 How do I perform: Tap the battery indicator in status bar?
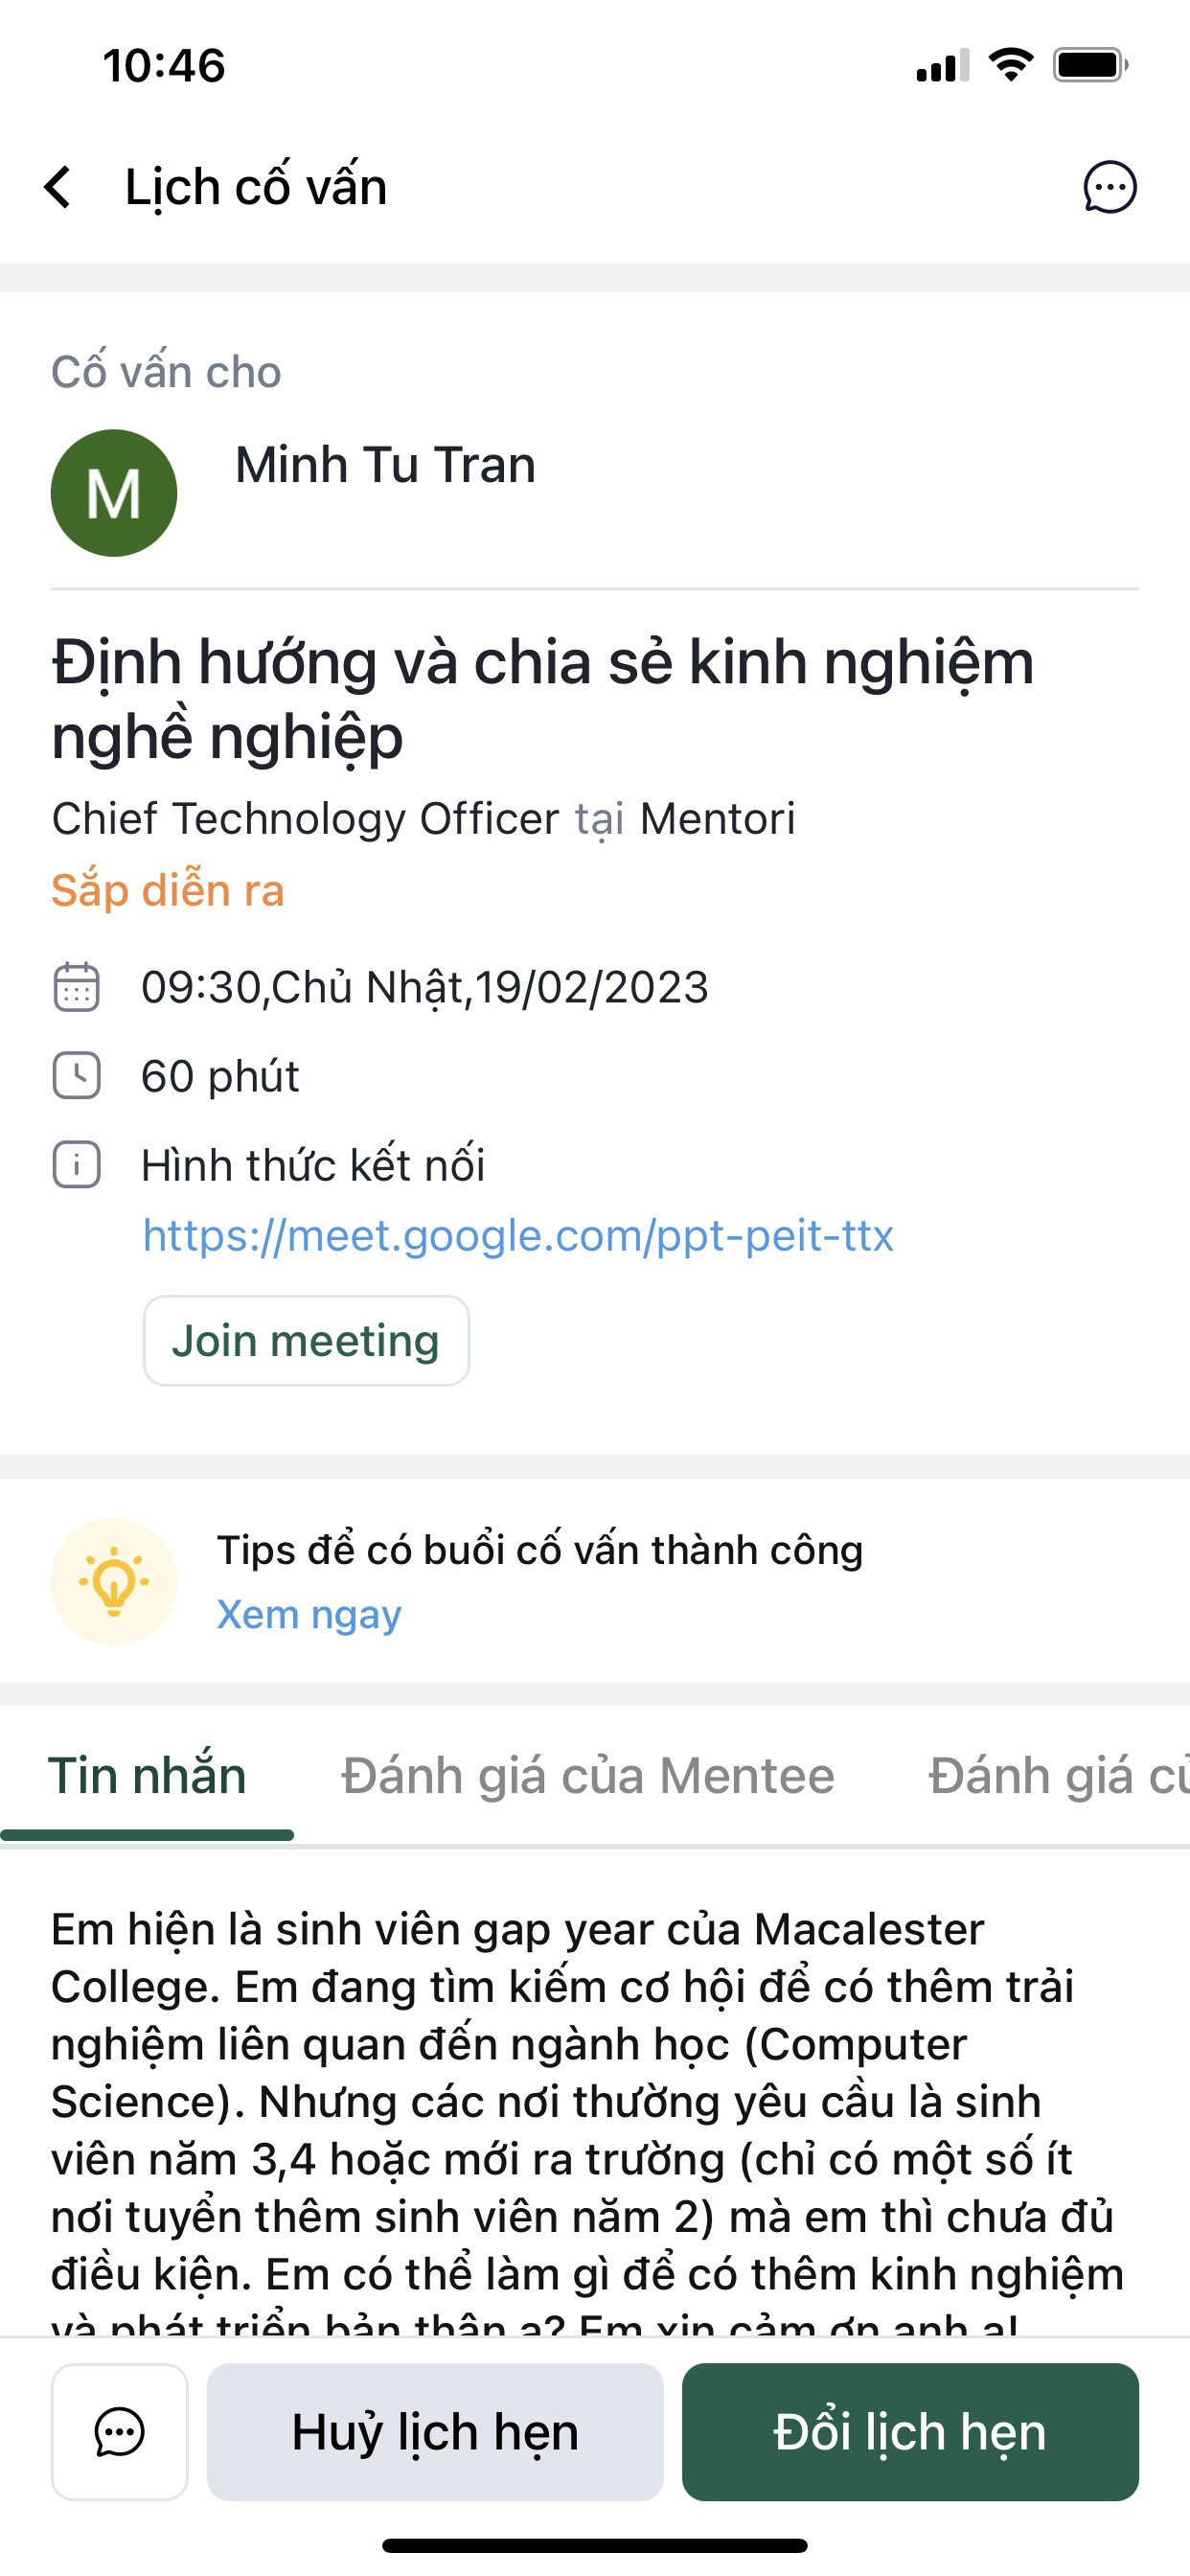tap(1090, 66)
